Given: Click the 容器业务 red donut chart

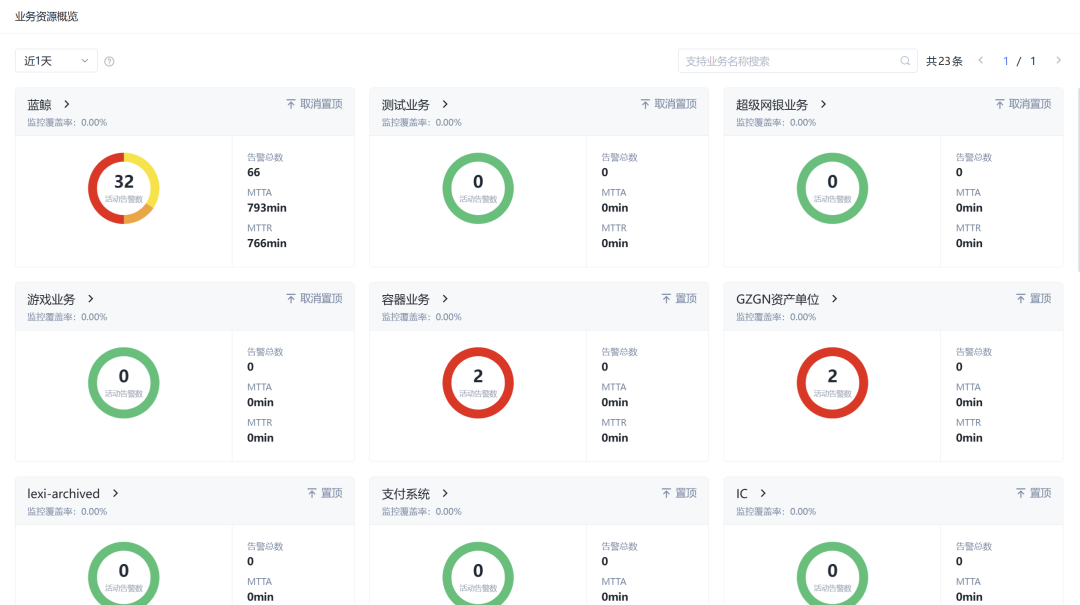Looking at the screenshot, I should point(478,382).
